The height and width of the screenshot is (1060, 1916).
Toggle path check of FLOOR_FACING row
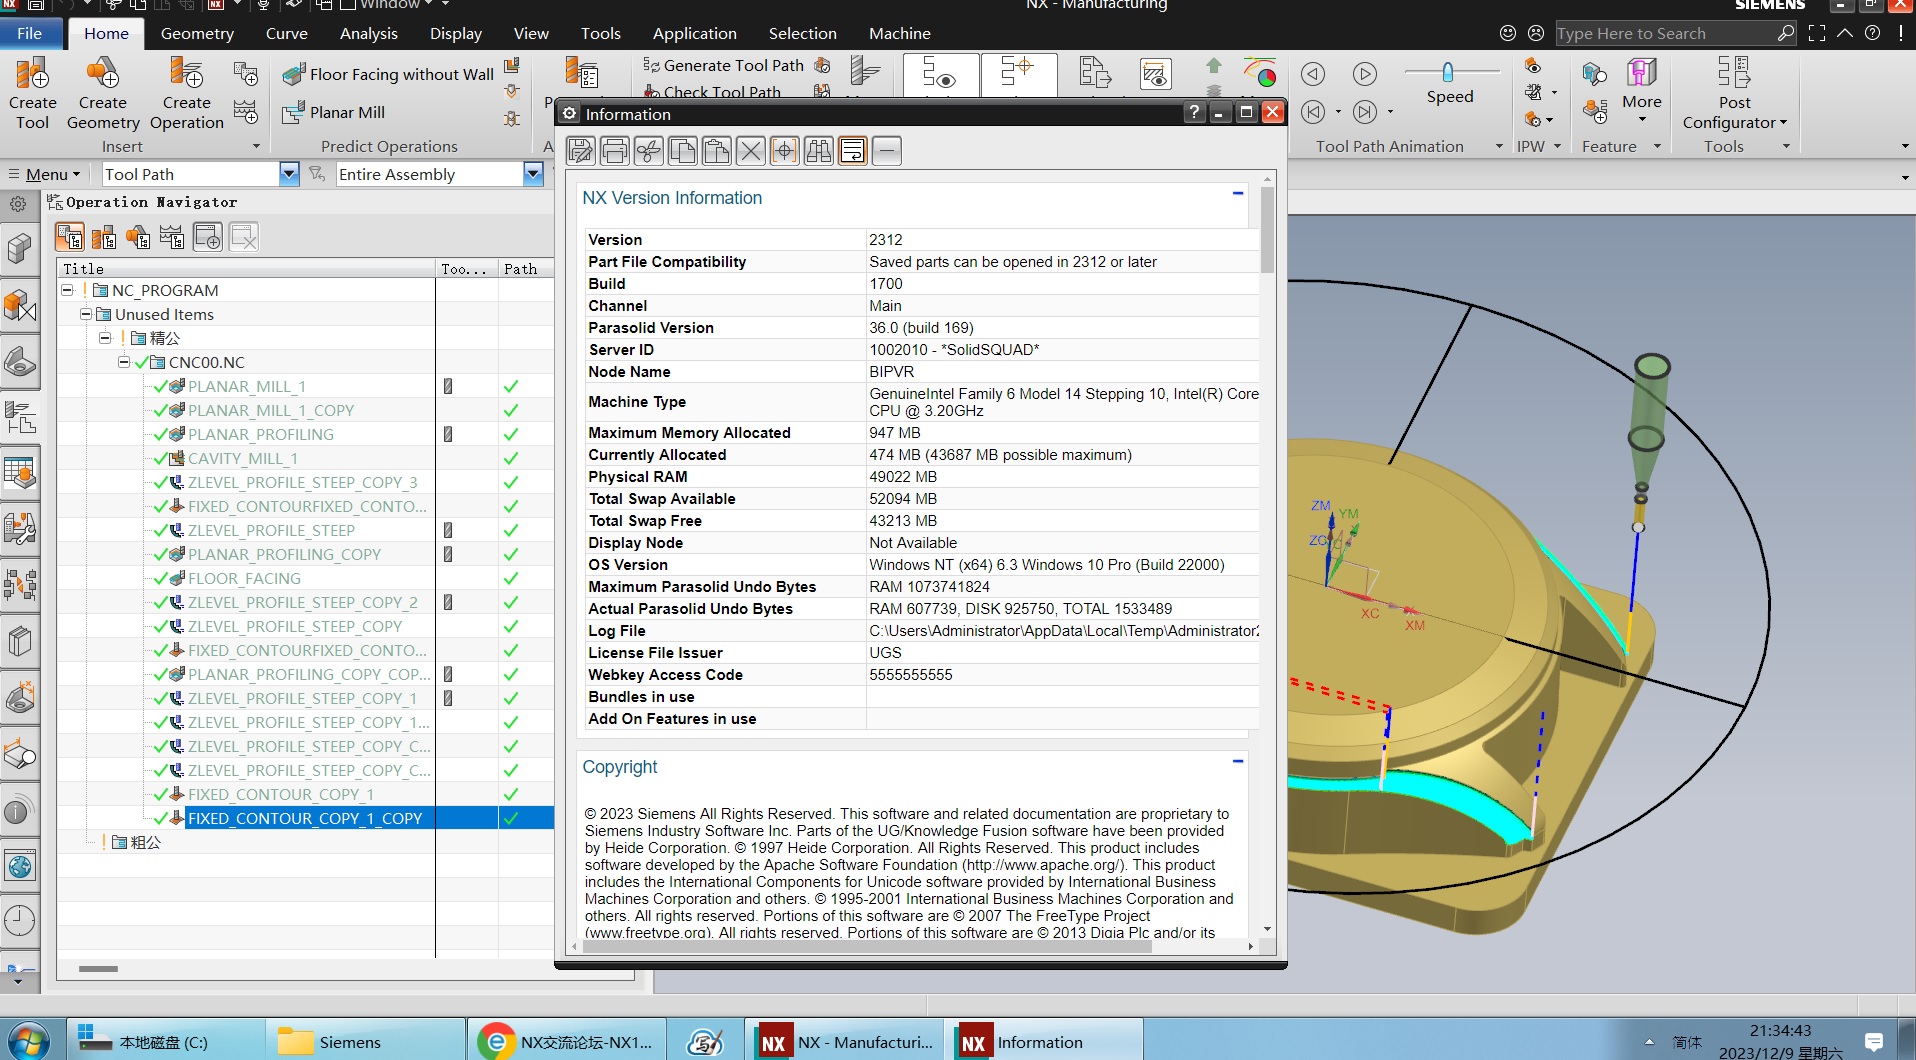point(511,578)
